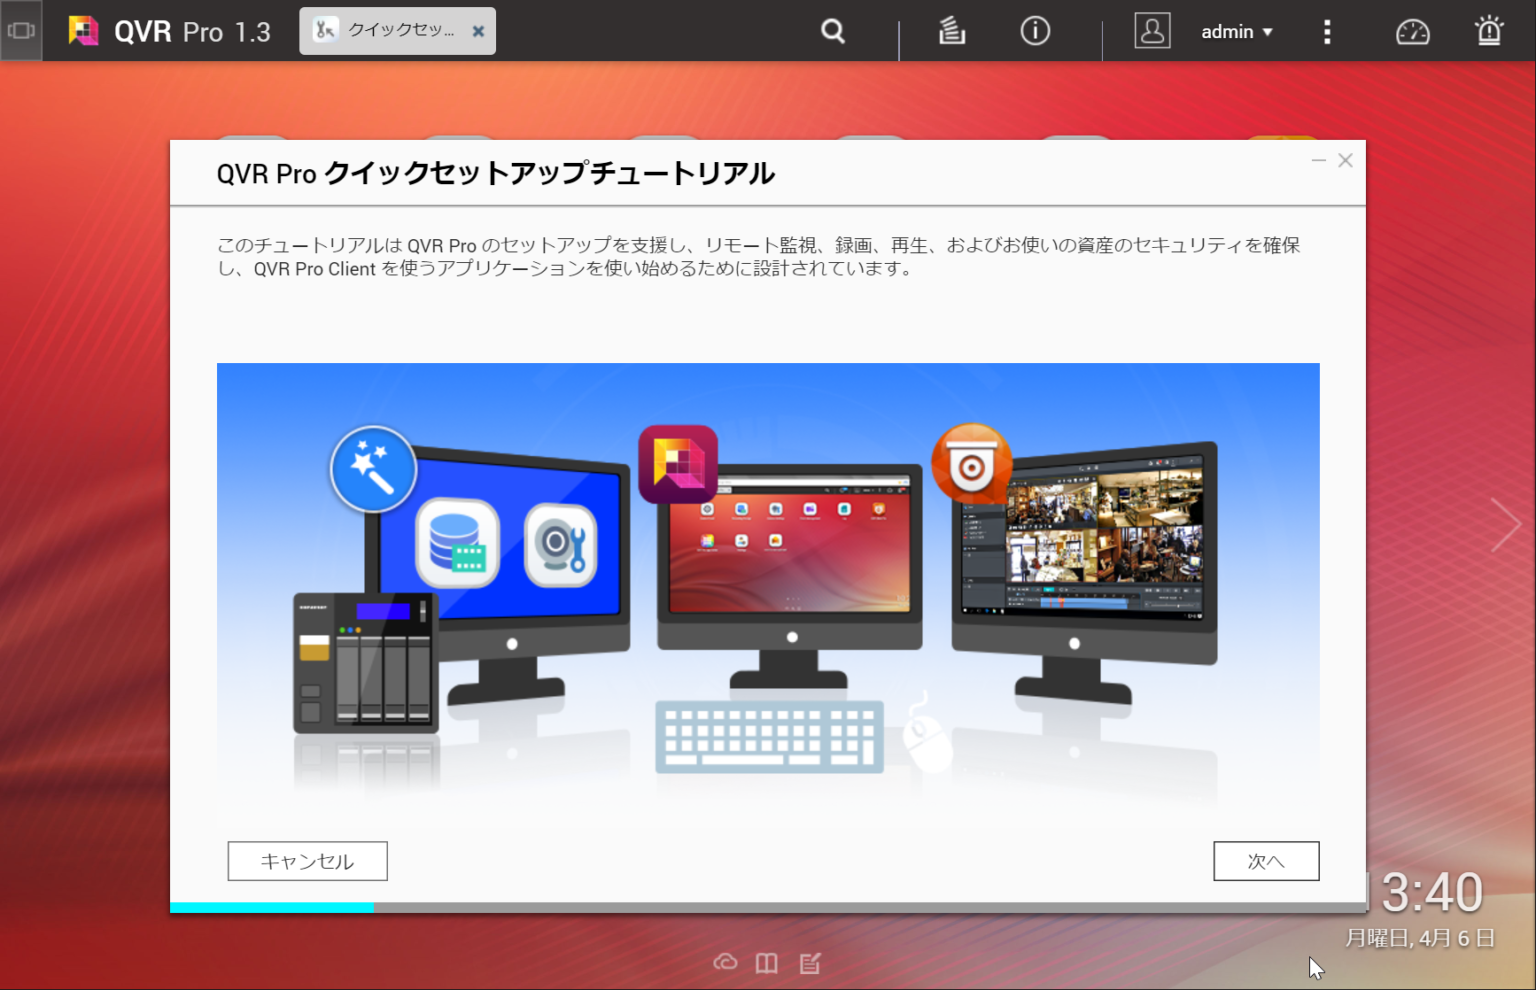Viewport: 1536px width, 990px height.
Task: Click the date text 月曜日, 4月 6 日
Action: tap(1420, 938)
